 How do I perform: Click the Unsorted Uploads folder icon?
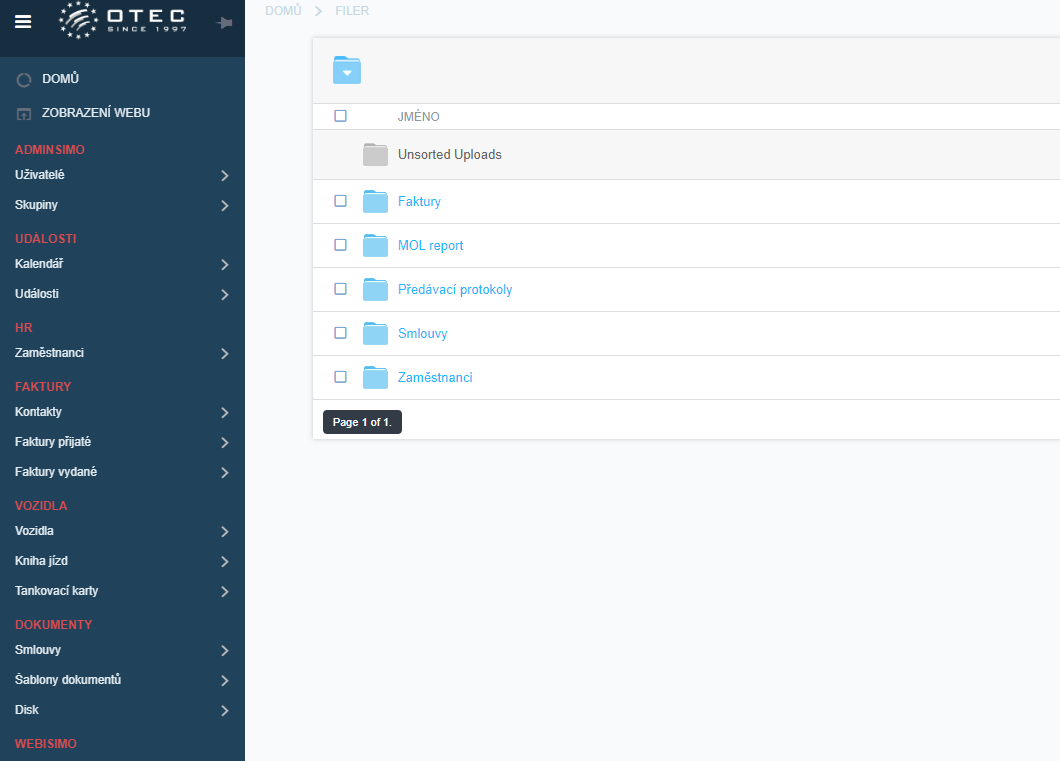[375, 155]
